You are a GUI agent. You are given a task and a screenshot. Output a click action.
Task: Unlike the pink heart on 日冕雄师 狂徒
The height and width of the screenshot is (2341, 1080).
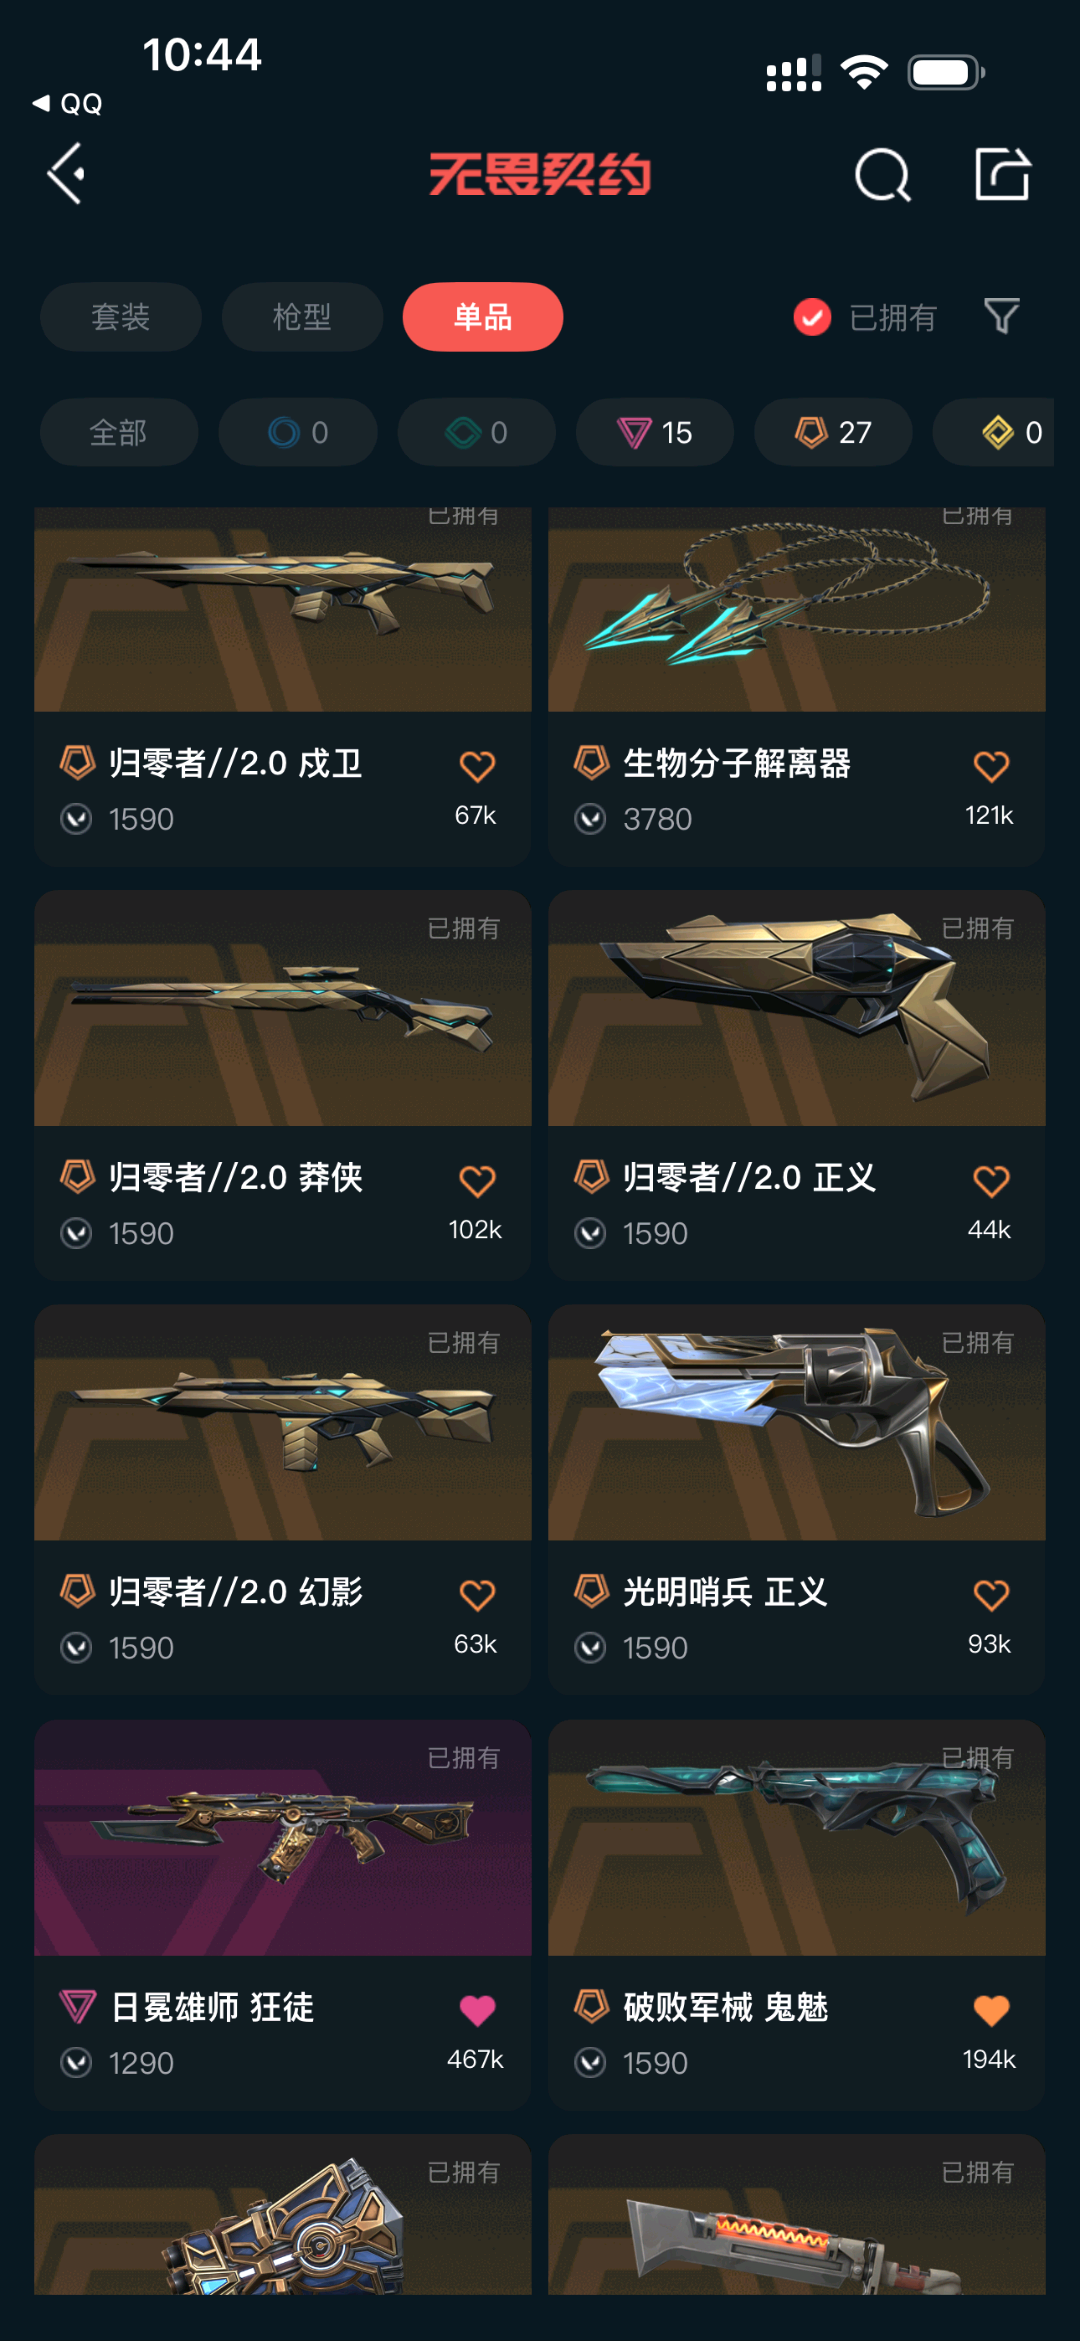click(477, 2010)
